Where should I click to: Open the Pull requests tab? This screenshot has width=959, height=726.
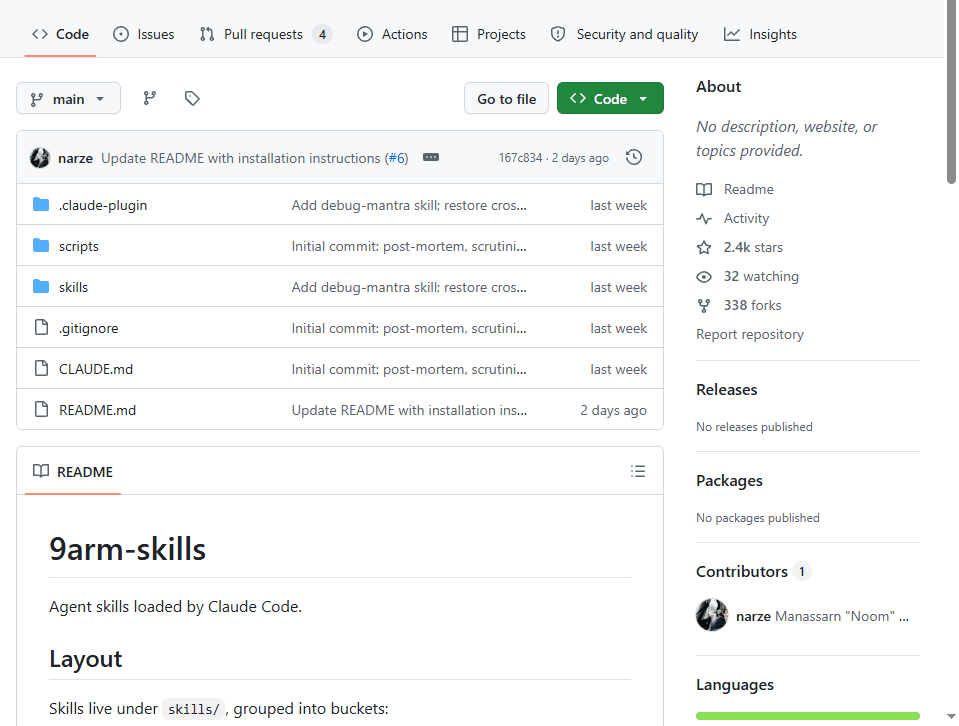click(265, 34)
